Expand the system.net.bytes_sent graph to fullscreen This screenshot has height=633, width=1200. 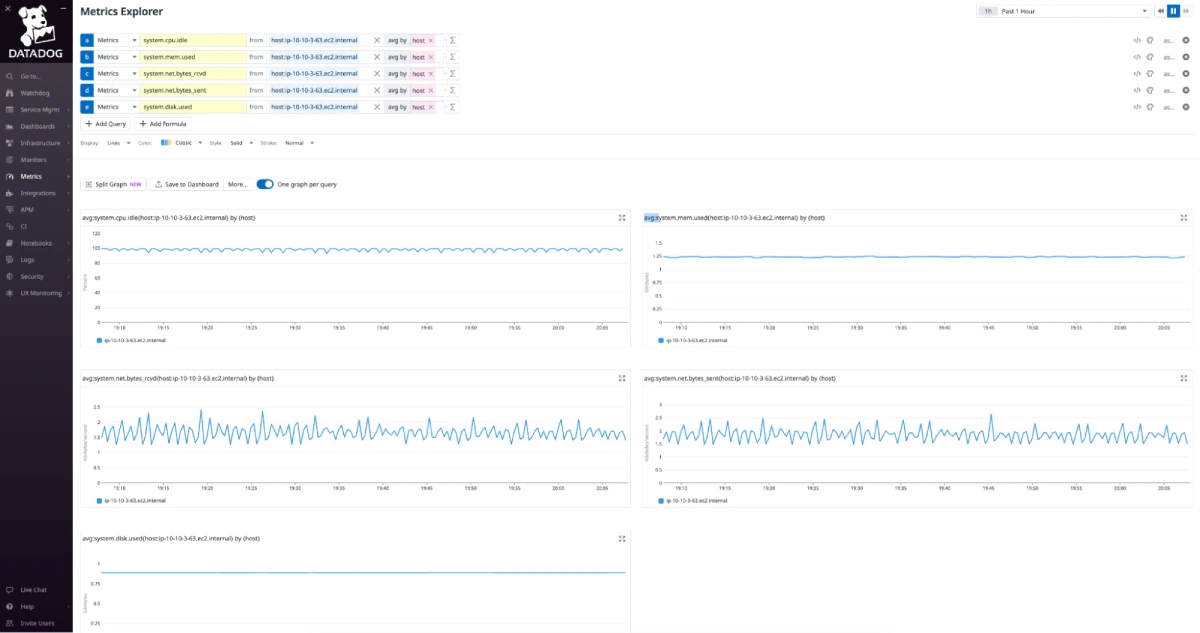pyautogui.click(x=1184, y=378)
